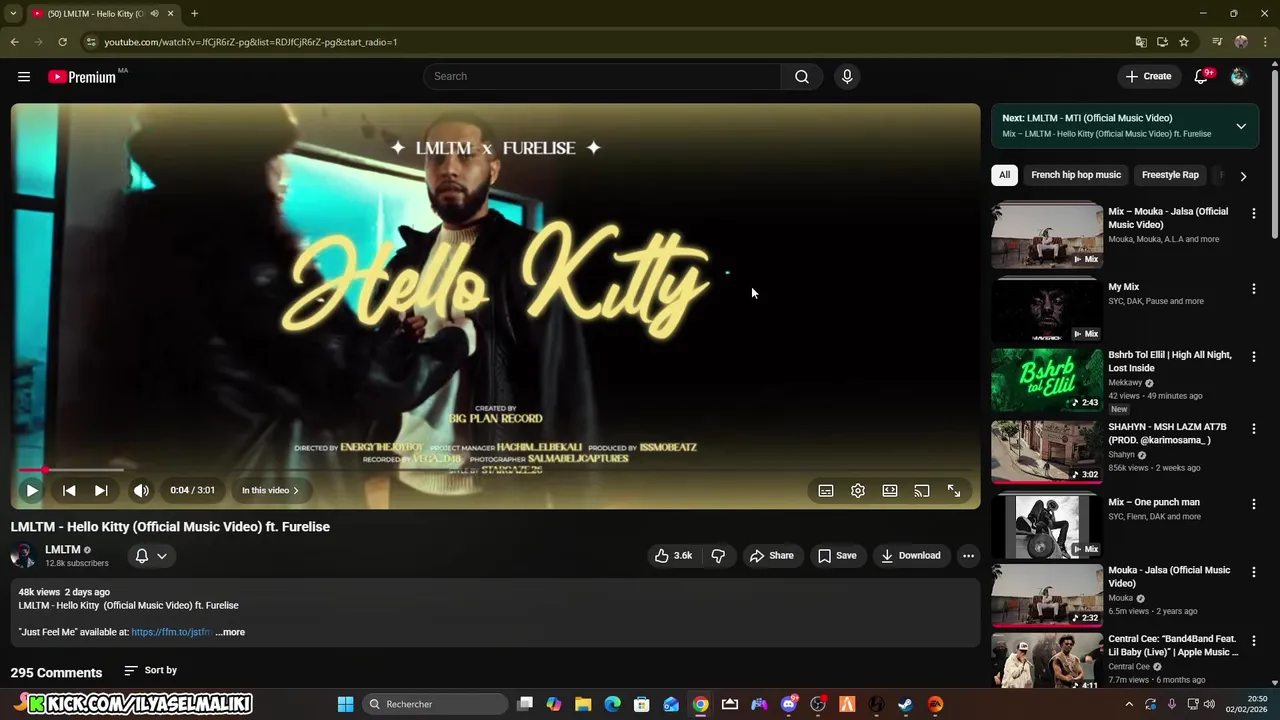The width and height of the screenshot is (1280, 720).
Task: Open options for Mix – One punch man
Action: (x=1253, y=504)
